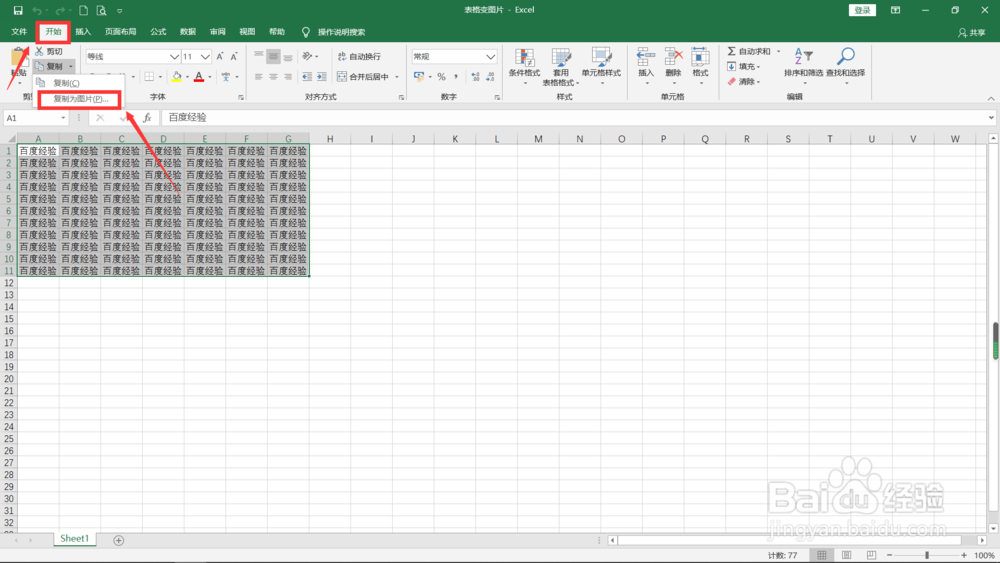Open Cell Styles (单元格样式)
The height and width of the screenshot is (563, 1000).
tap(601, 66)
